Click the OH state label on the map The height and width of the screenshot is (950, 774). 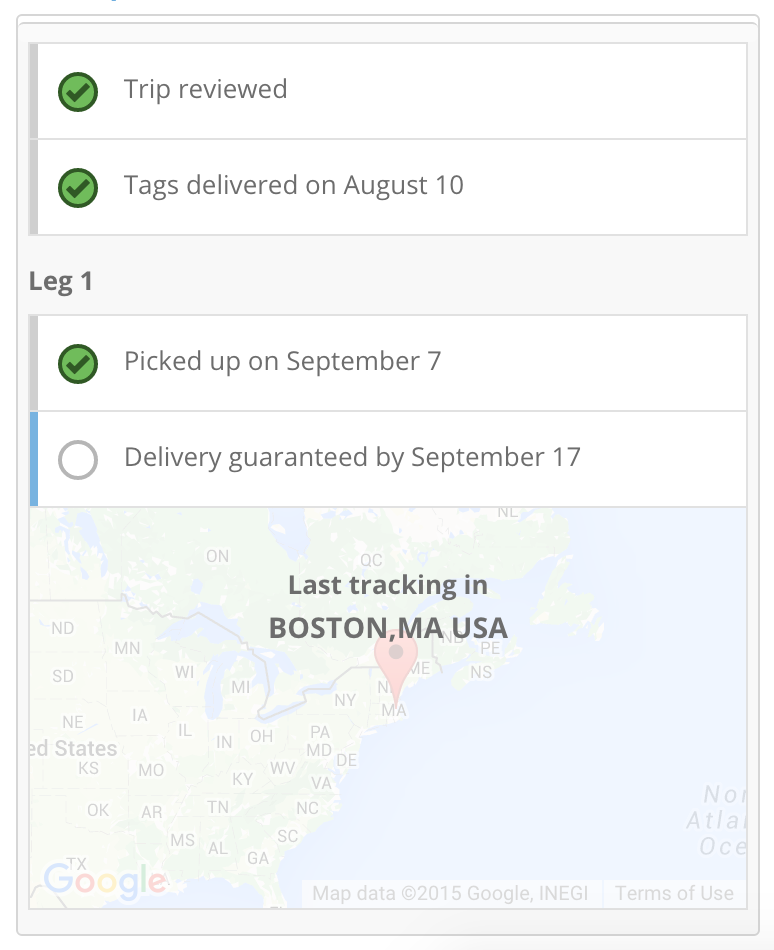[262, 736]
